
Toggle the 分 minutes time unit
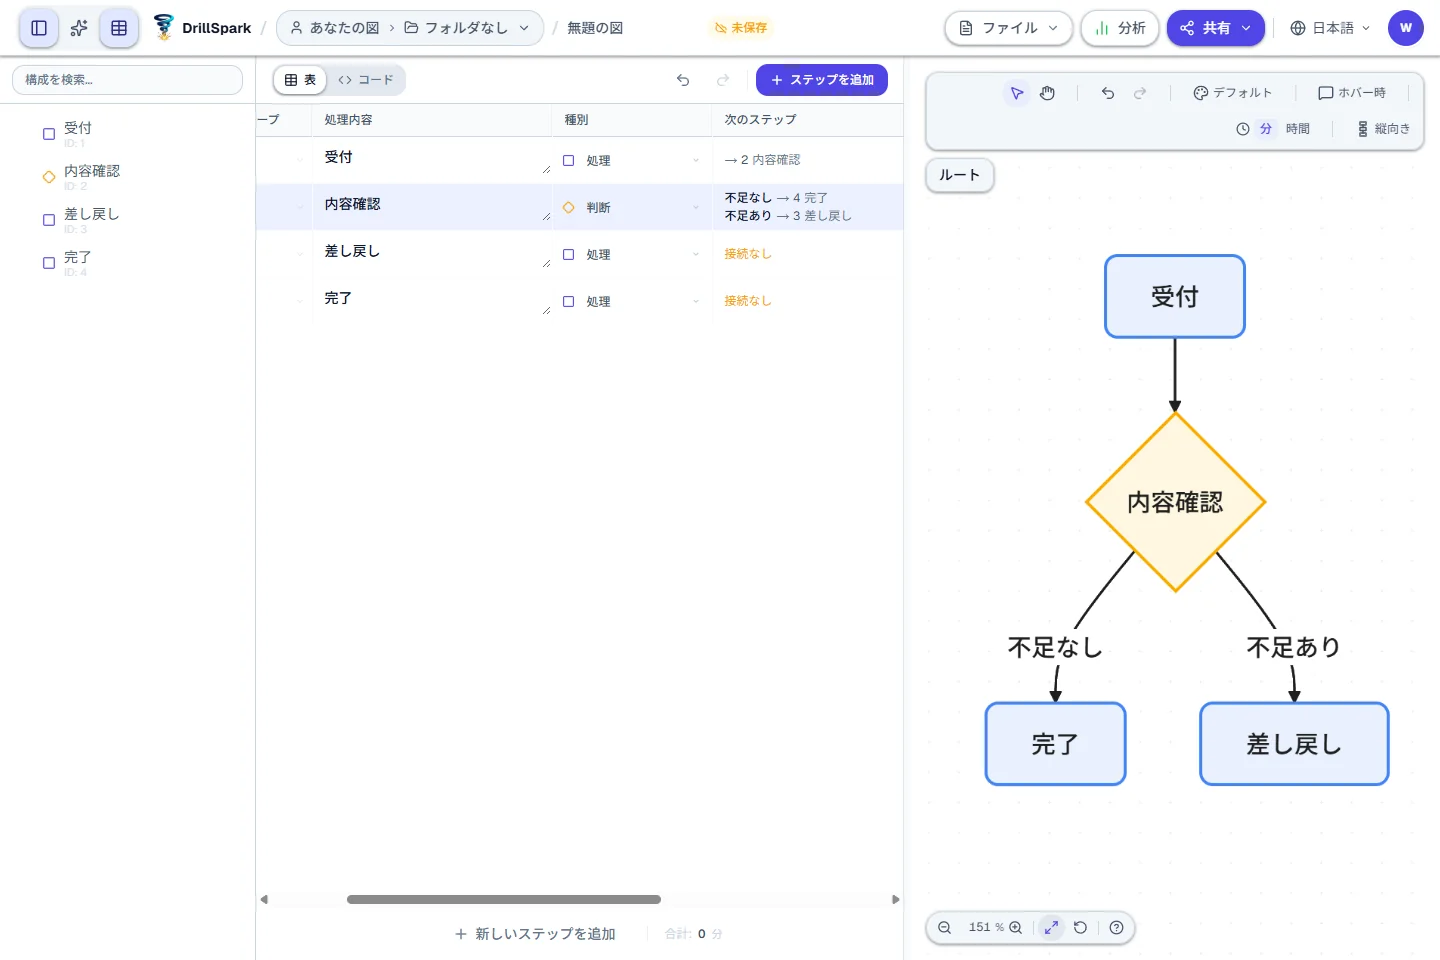tap(1266, 129)
